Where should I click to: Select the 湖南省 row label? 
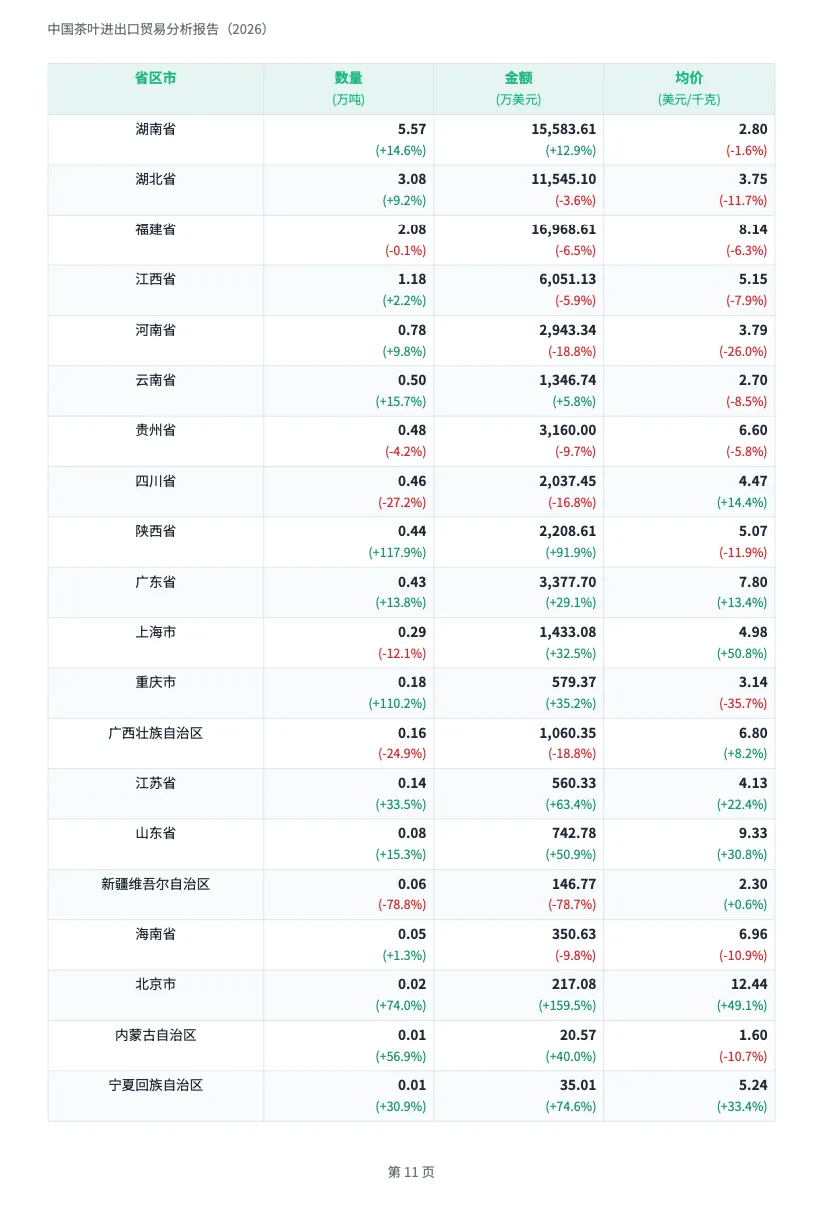tap(156, 129)
